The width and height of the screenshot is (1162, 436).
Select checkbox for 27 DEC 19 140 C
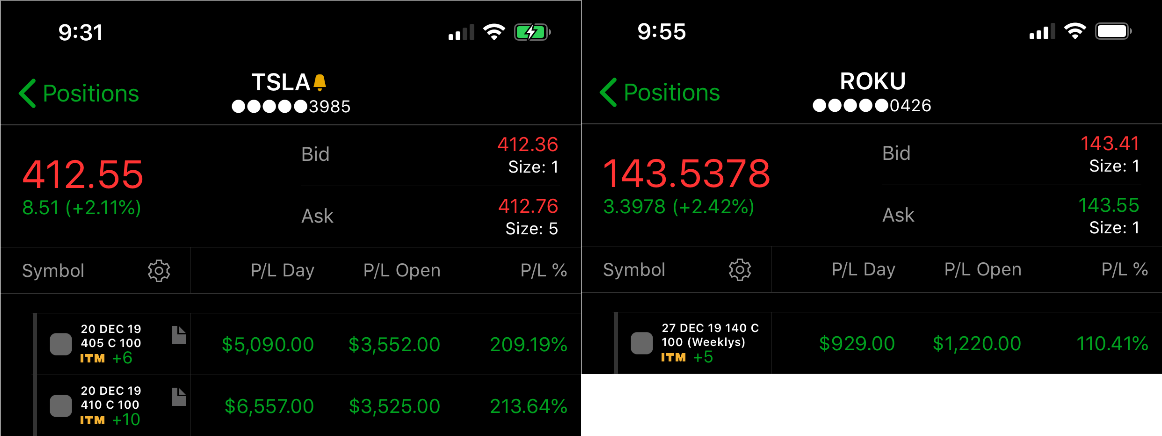[x=642, y=343]
